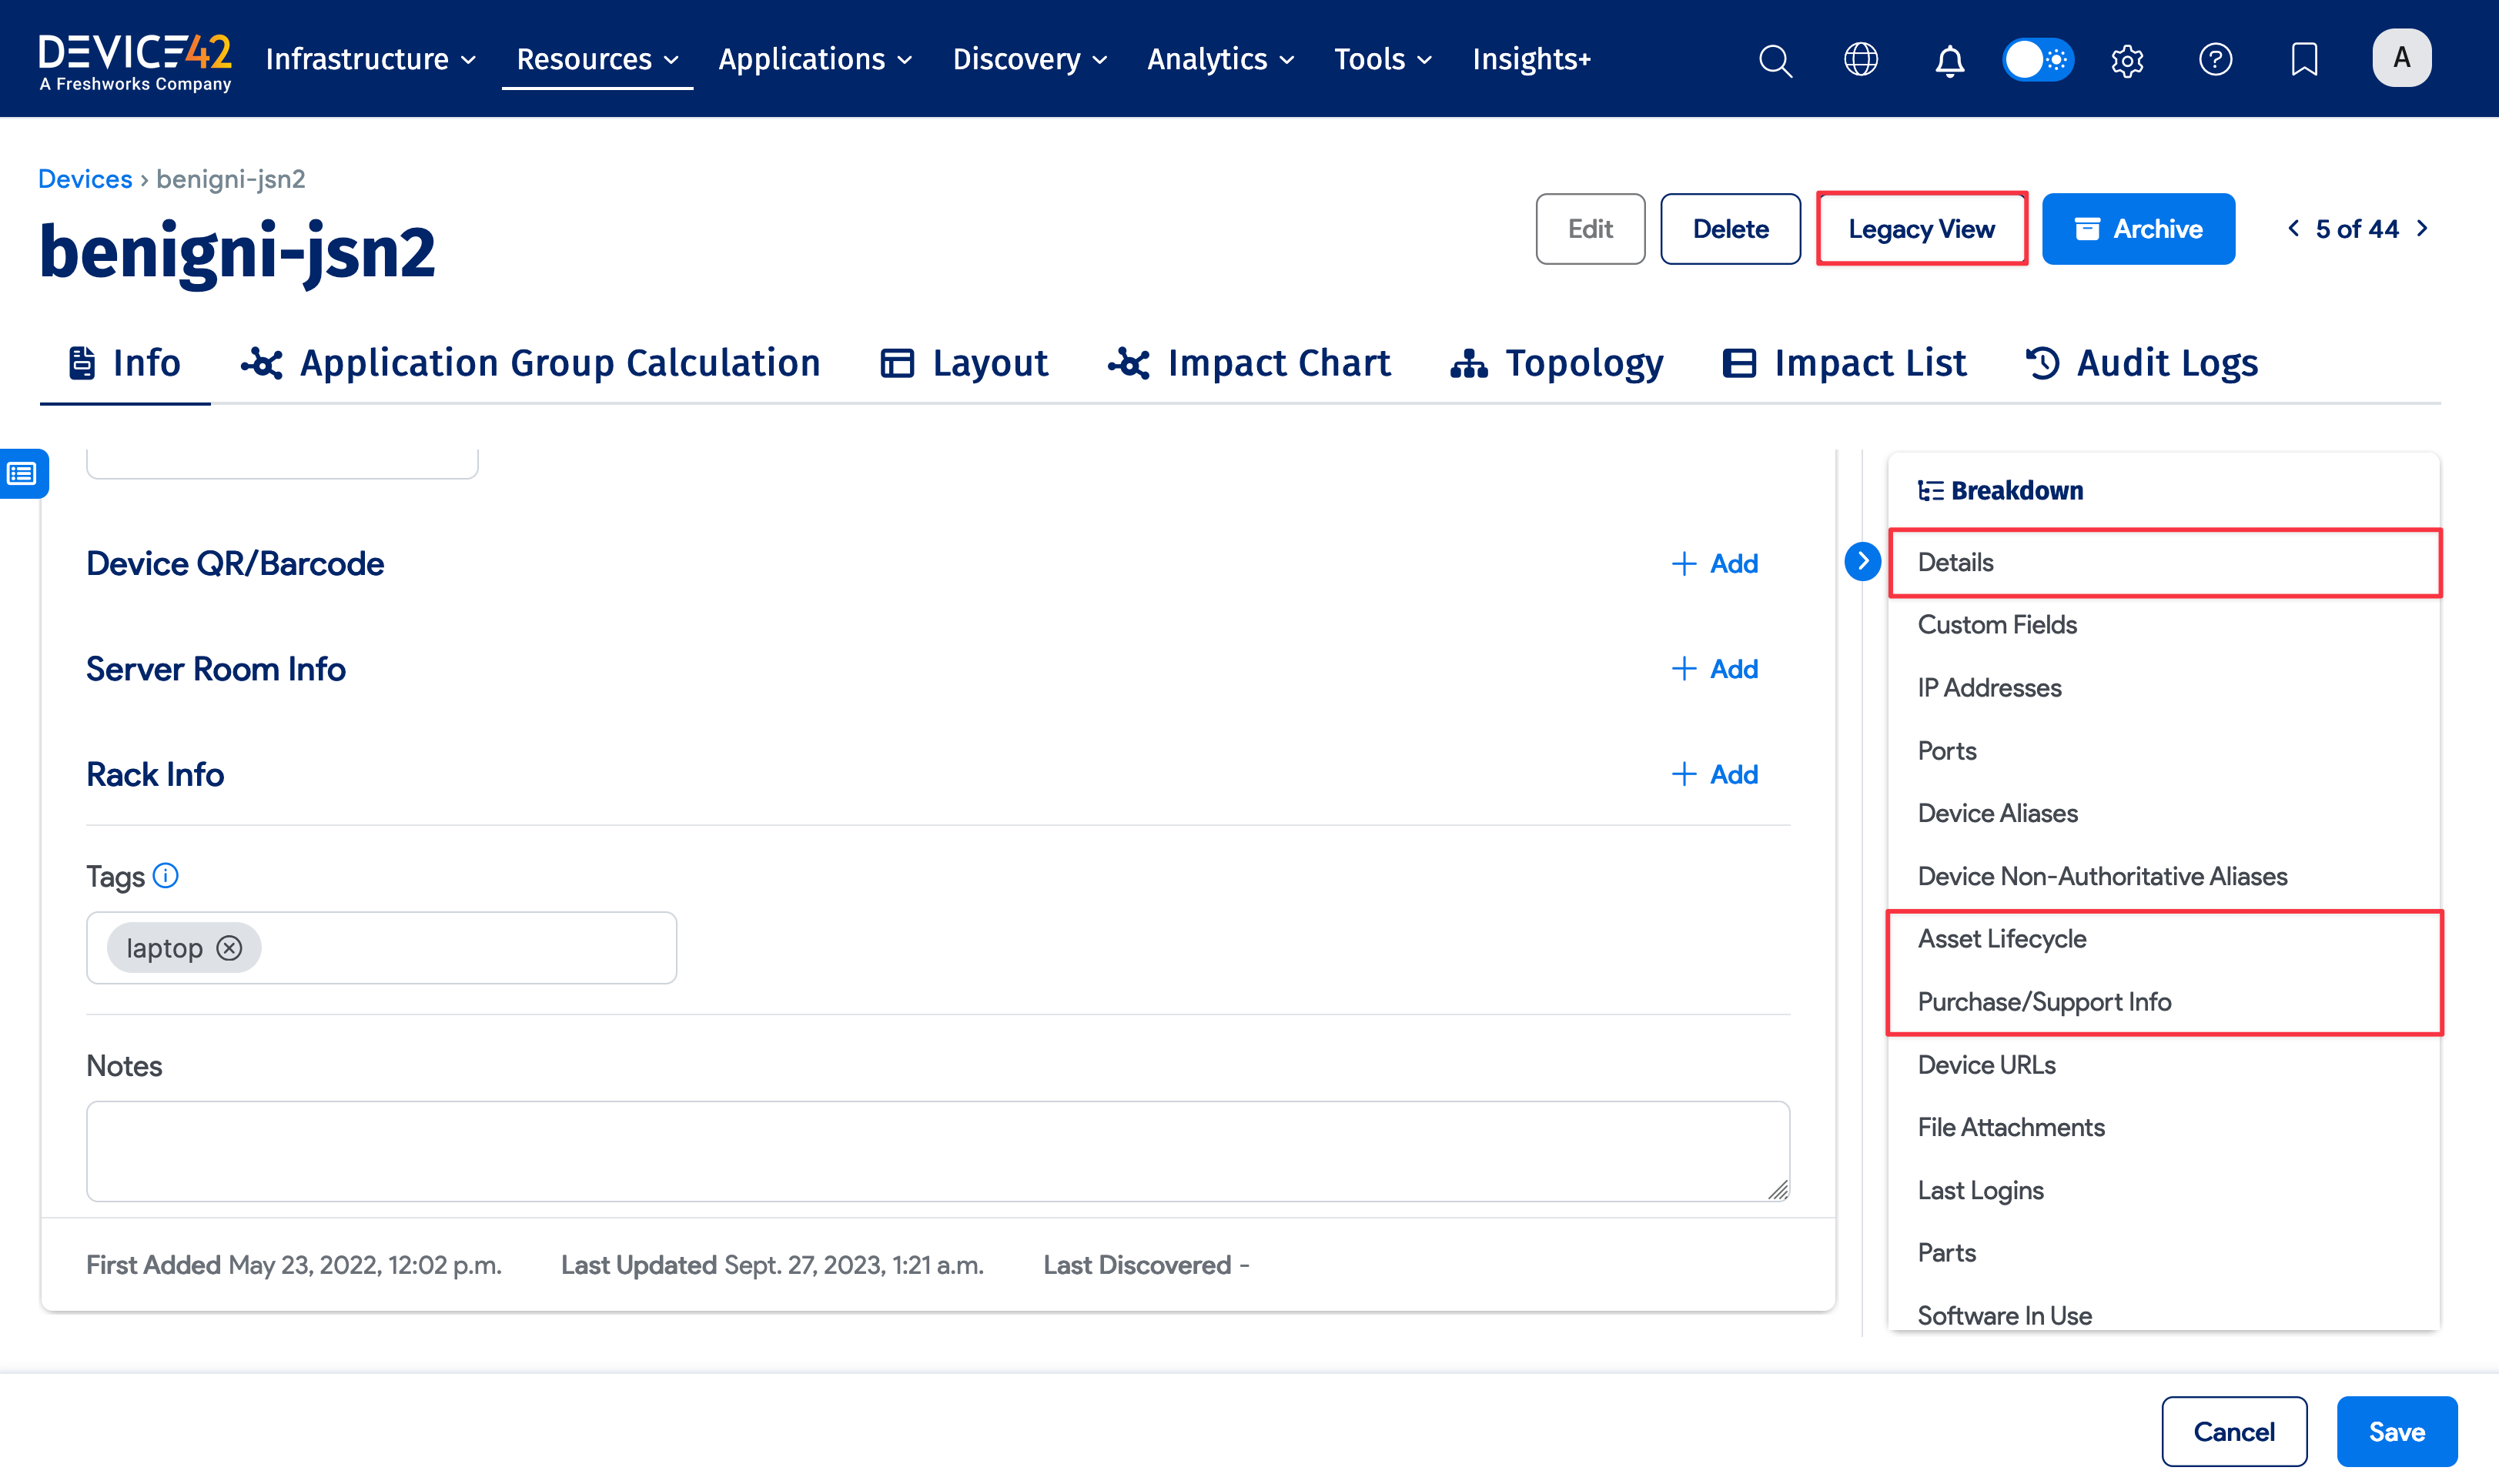Expand the Infrastructure menu
This screenshot has height=1484, width=2499.
tap(370, 60)
